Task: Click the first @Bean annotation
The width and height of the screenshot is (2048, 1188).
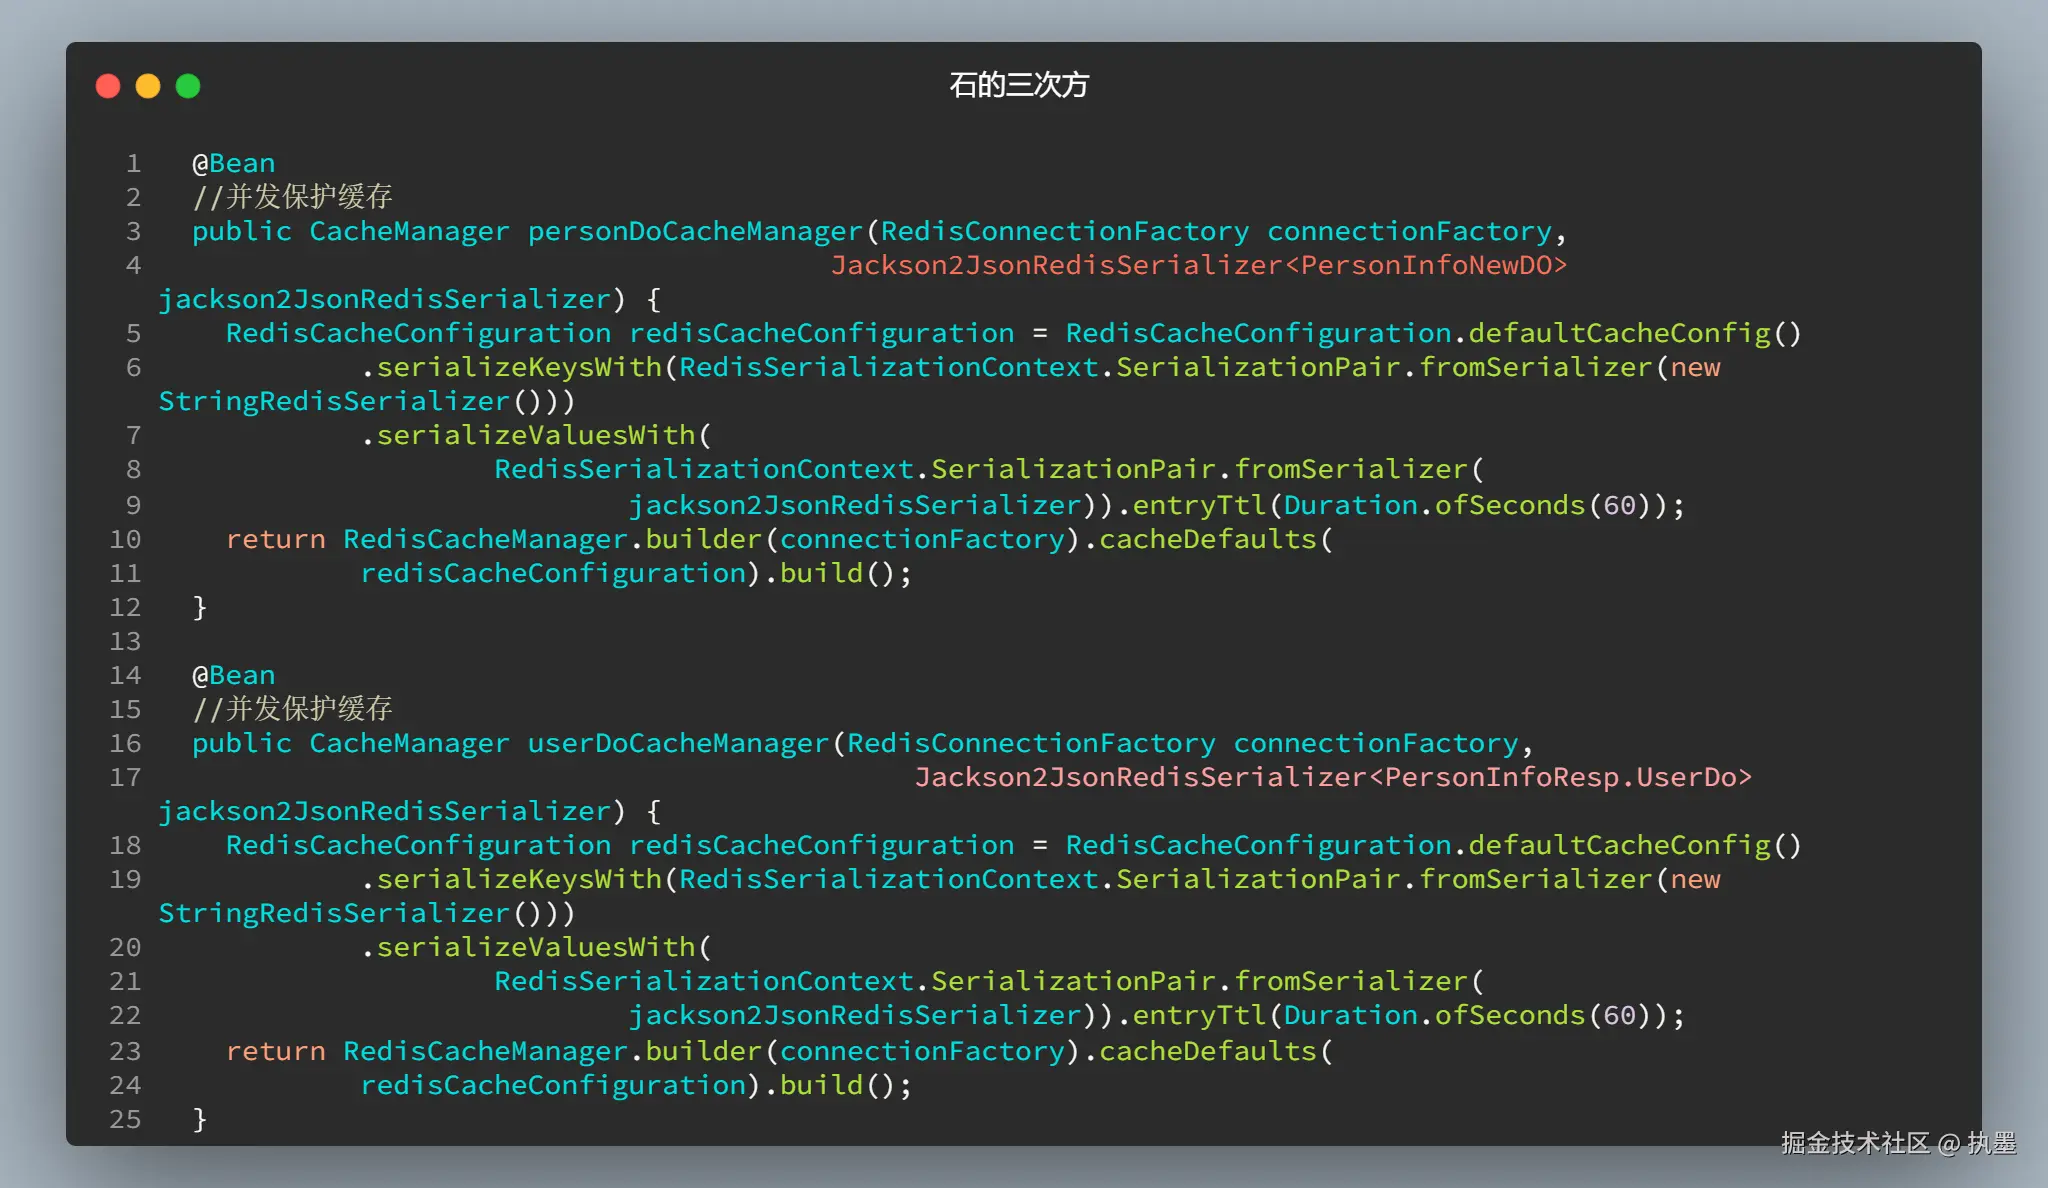Action: [234, 163]
